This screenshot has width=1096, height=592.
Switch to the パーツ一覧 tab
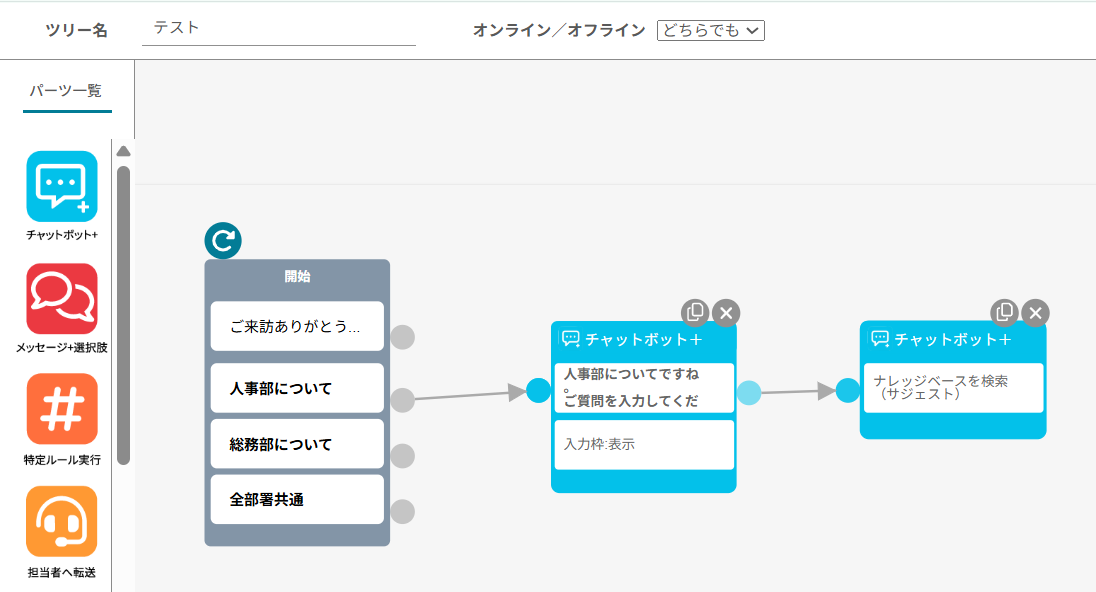click(66, 91)
